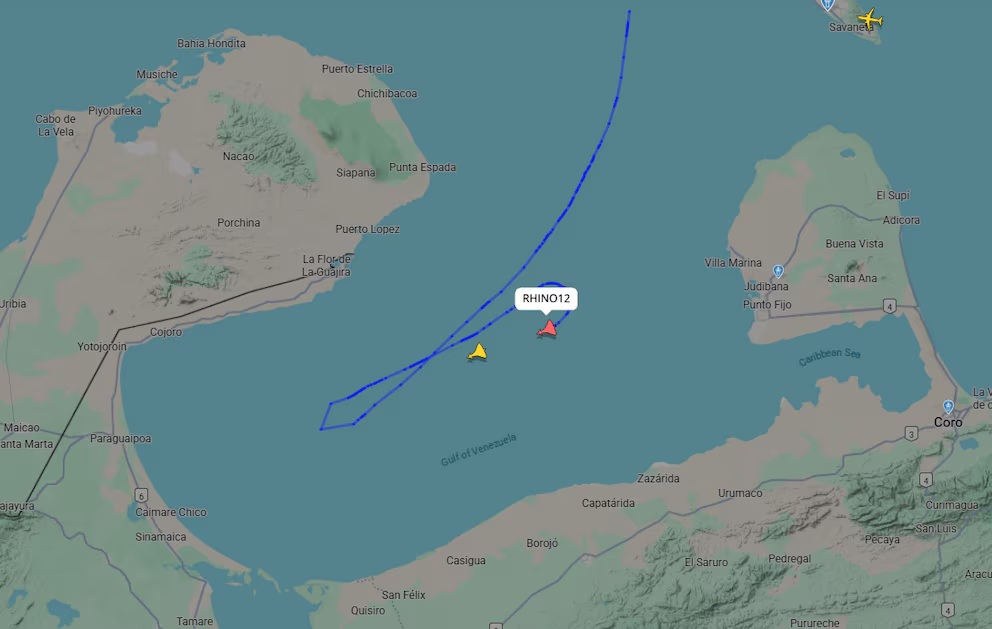The height and width of the screenshot is (629, 992).
Task: Click route 4 shield east of Punto Fijo
Action: pos(890,307)
